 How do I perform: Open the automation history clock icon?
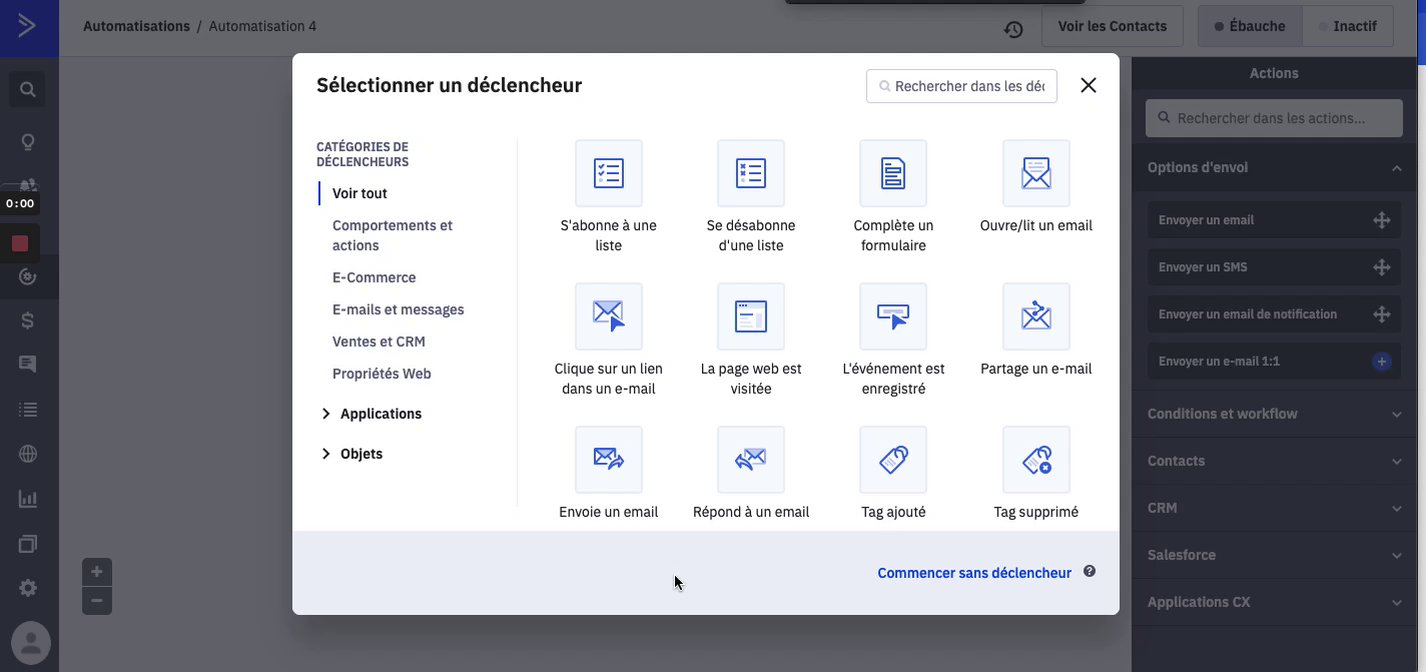[1013, 29]
